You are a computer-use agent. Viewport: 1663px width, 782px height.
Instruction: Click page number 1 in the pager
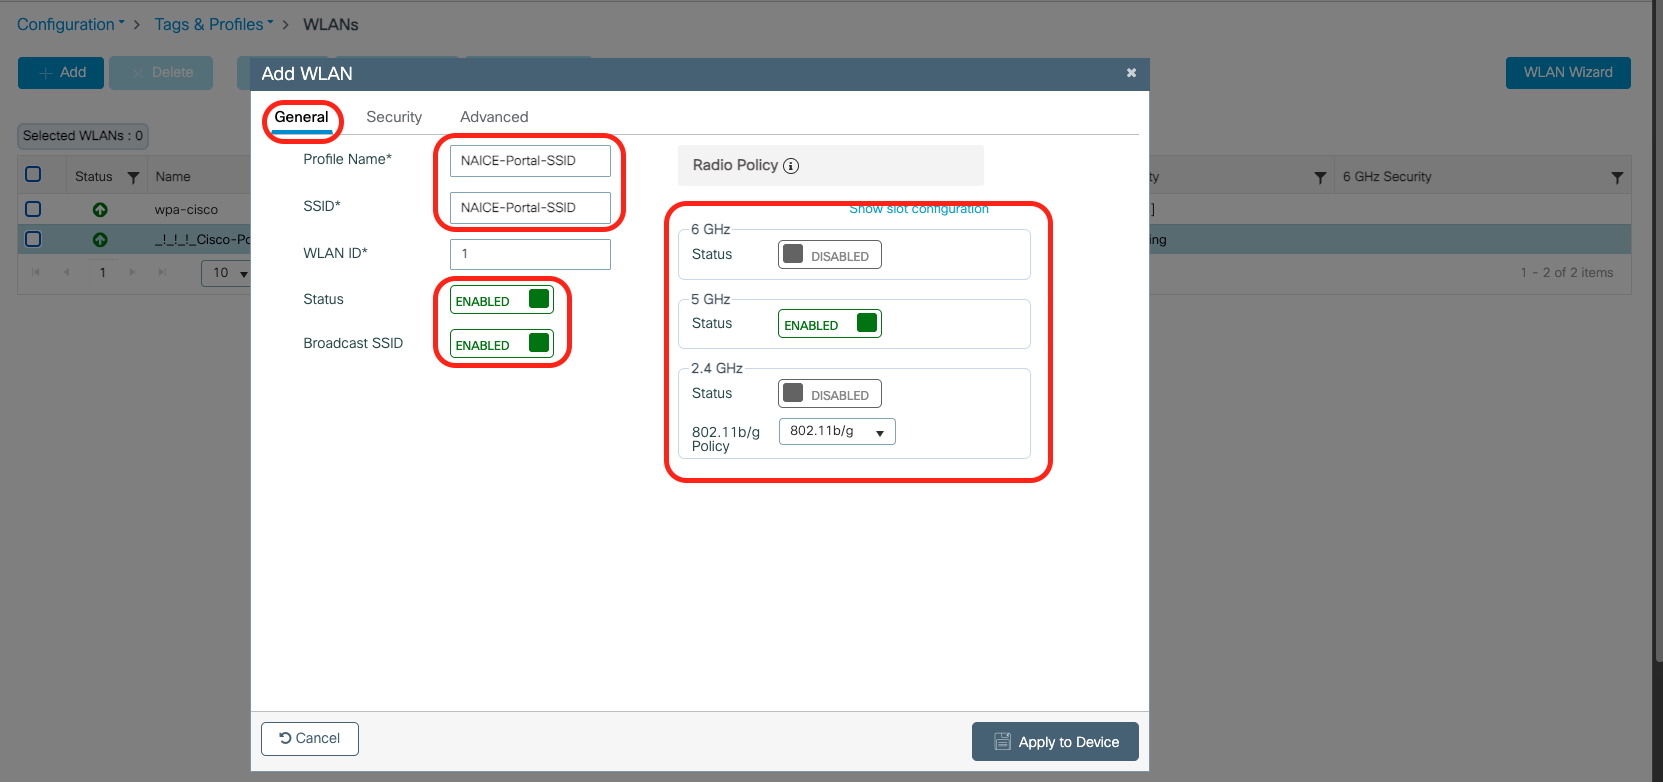102,272
